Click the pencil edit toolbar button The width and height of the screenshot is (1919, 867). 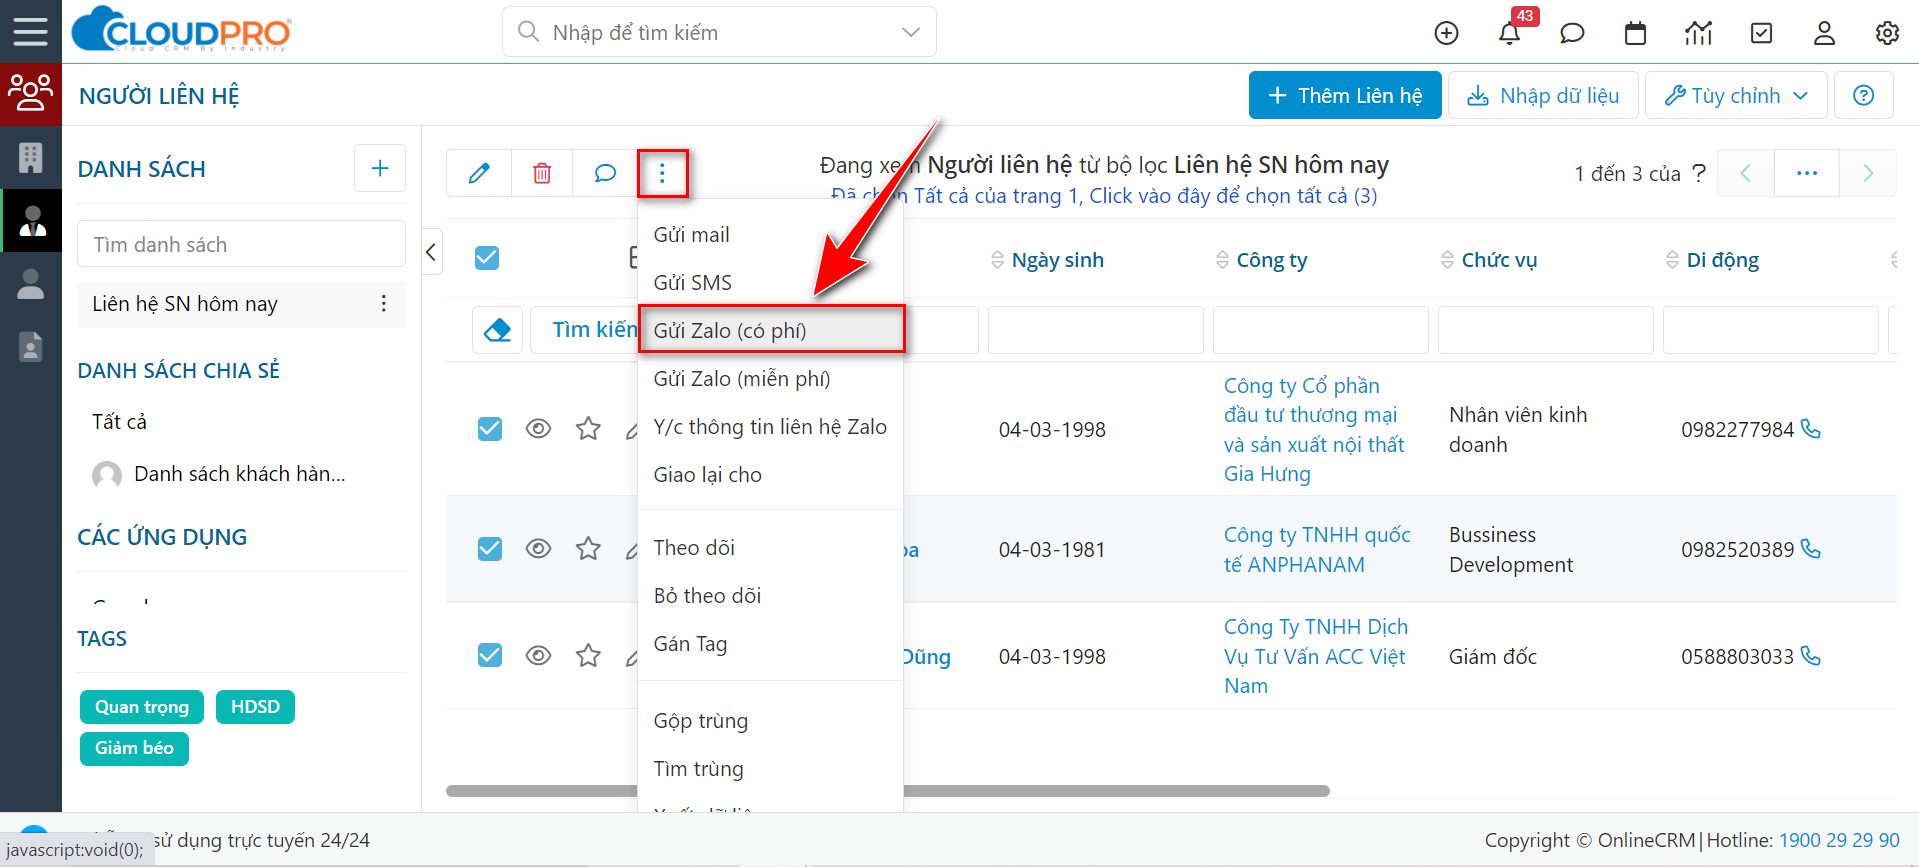[479, 173]
